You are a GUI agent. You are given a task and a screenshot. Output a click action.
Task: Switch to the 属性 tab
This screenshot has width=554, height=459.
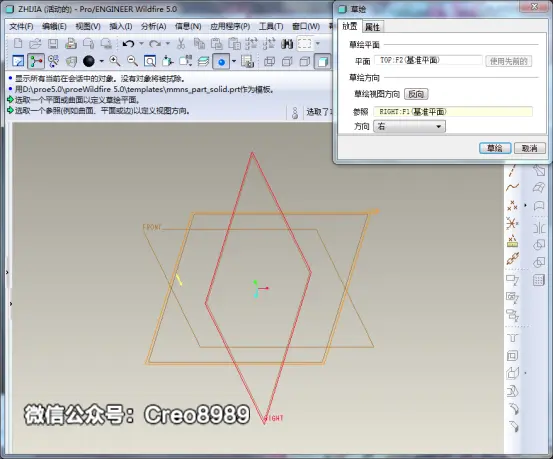point(372,27)
